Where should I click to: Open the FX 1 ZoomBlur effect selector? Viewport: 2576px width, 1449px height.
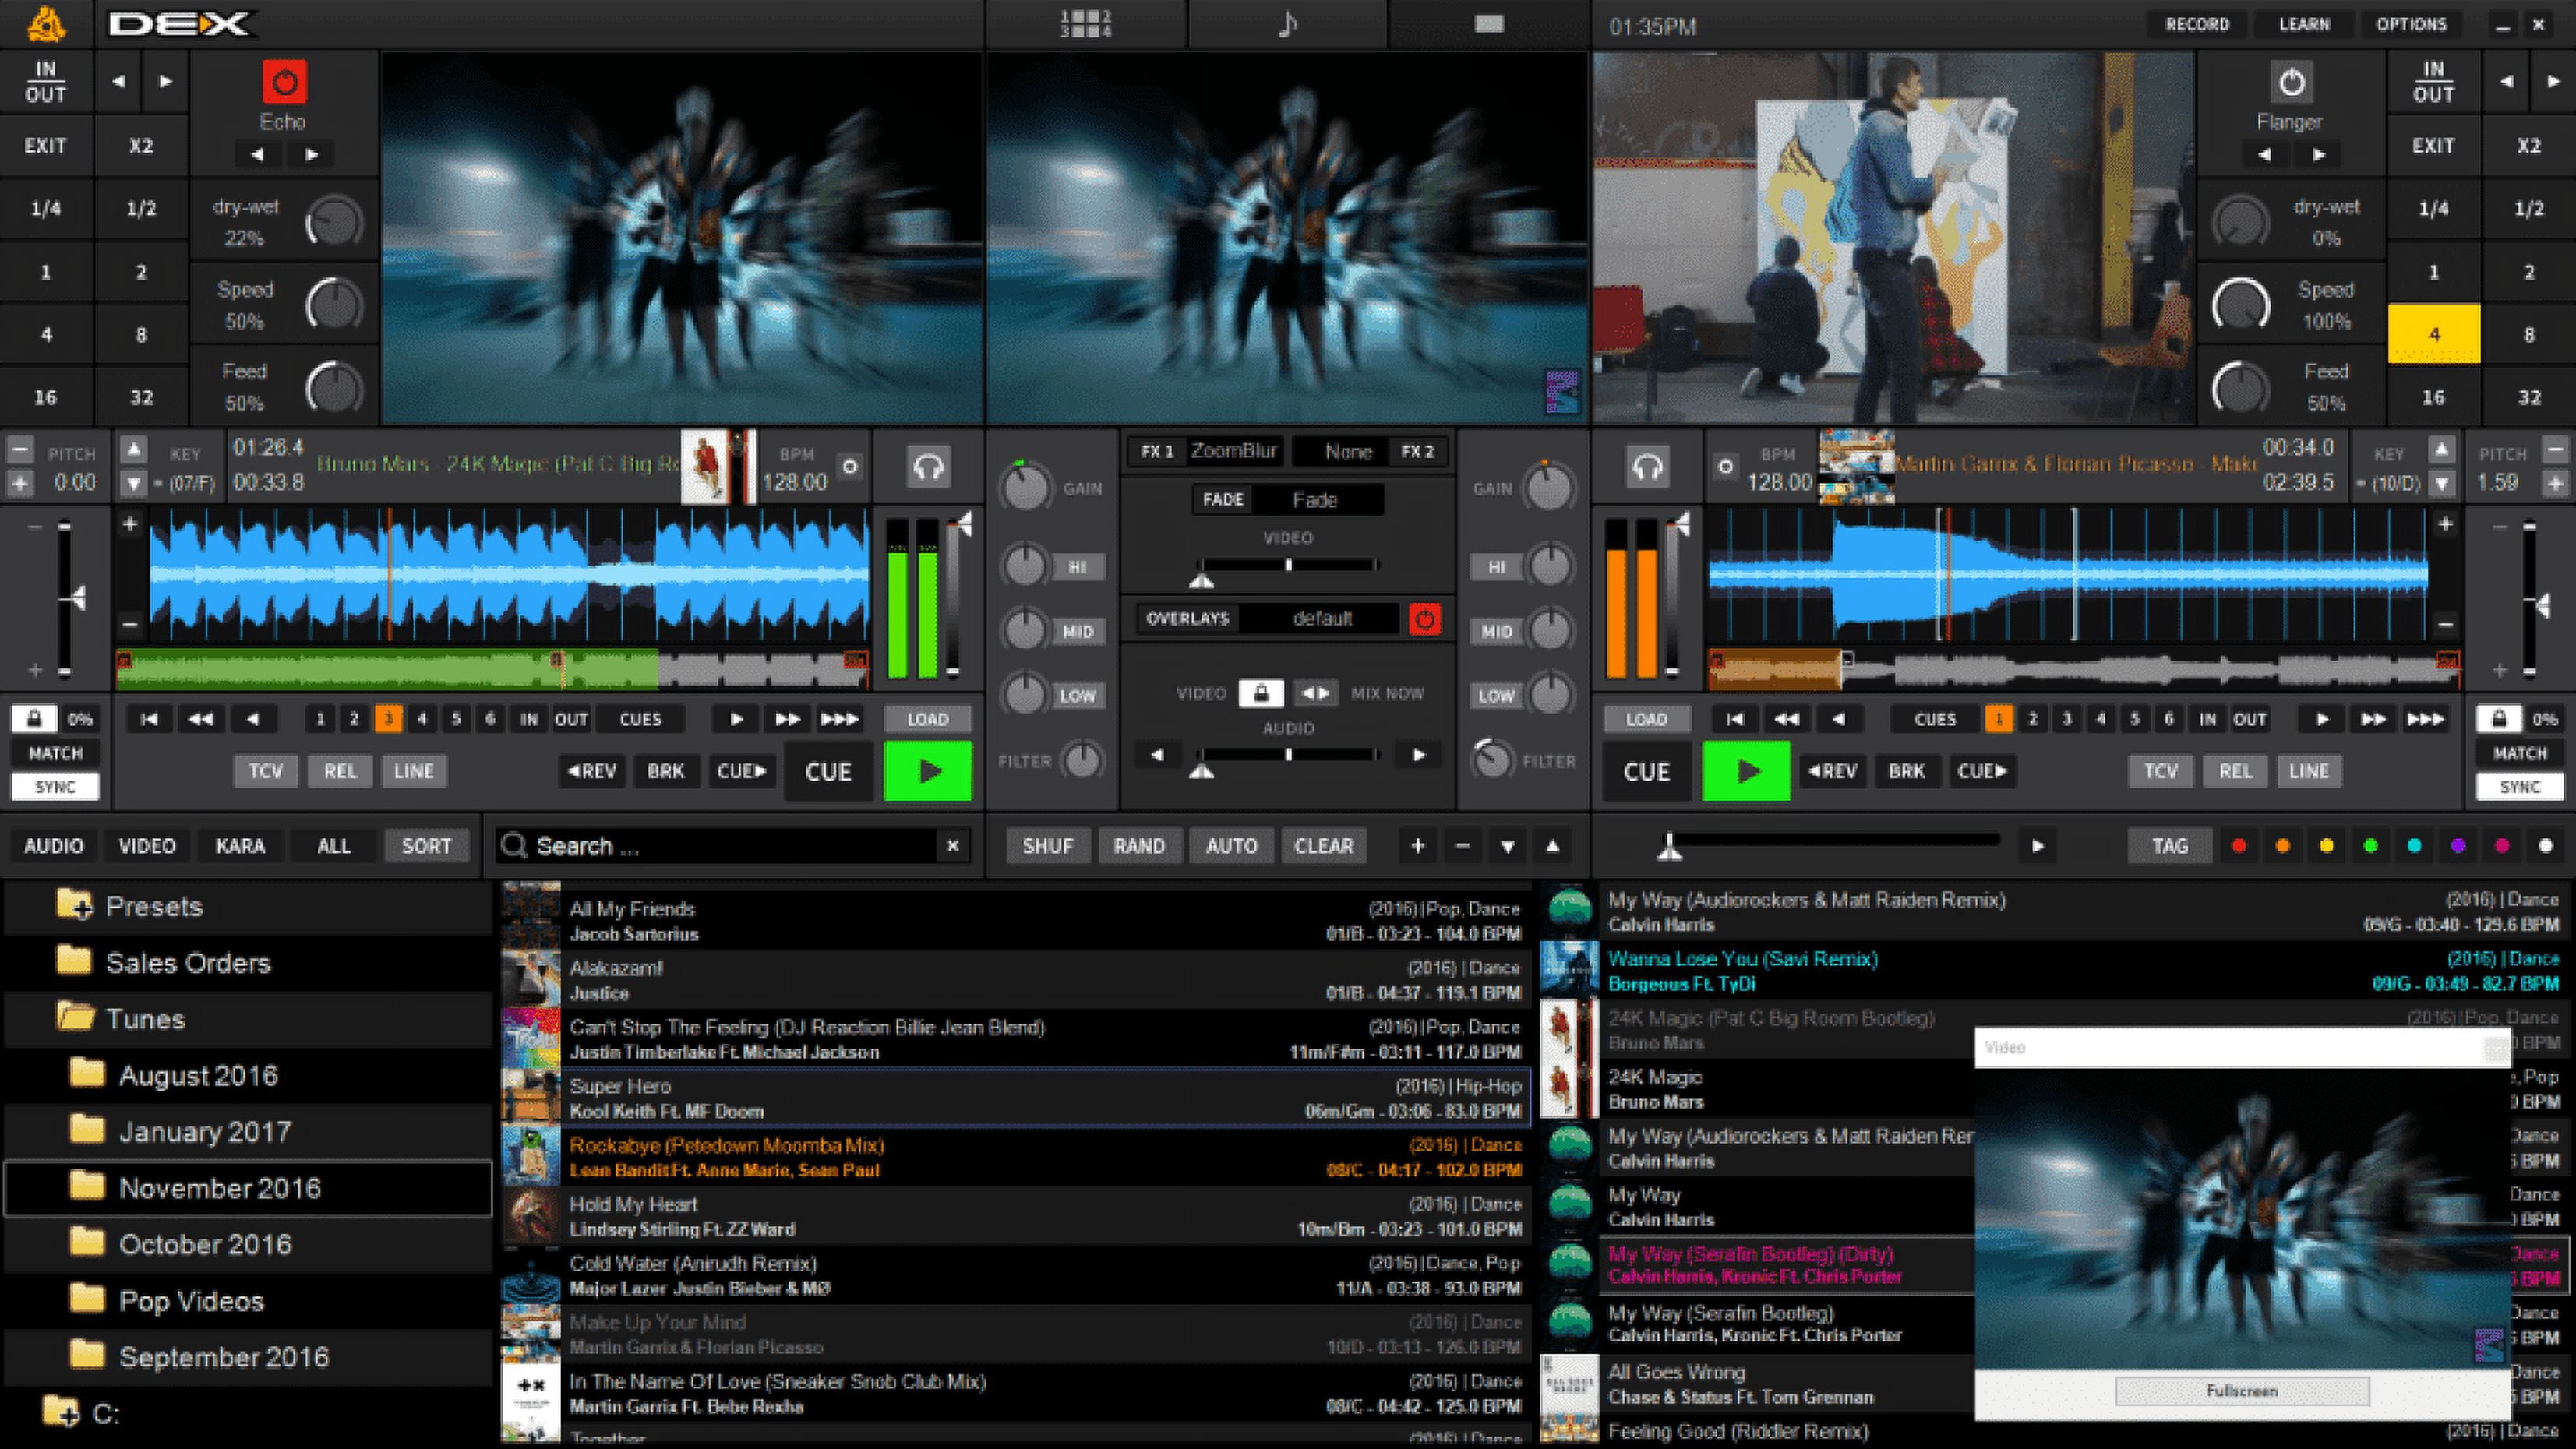click(1235, 451)
